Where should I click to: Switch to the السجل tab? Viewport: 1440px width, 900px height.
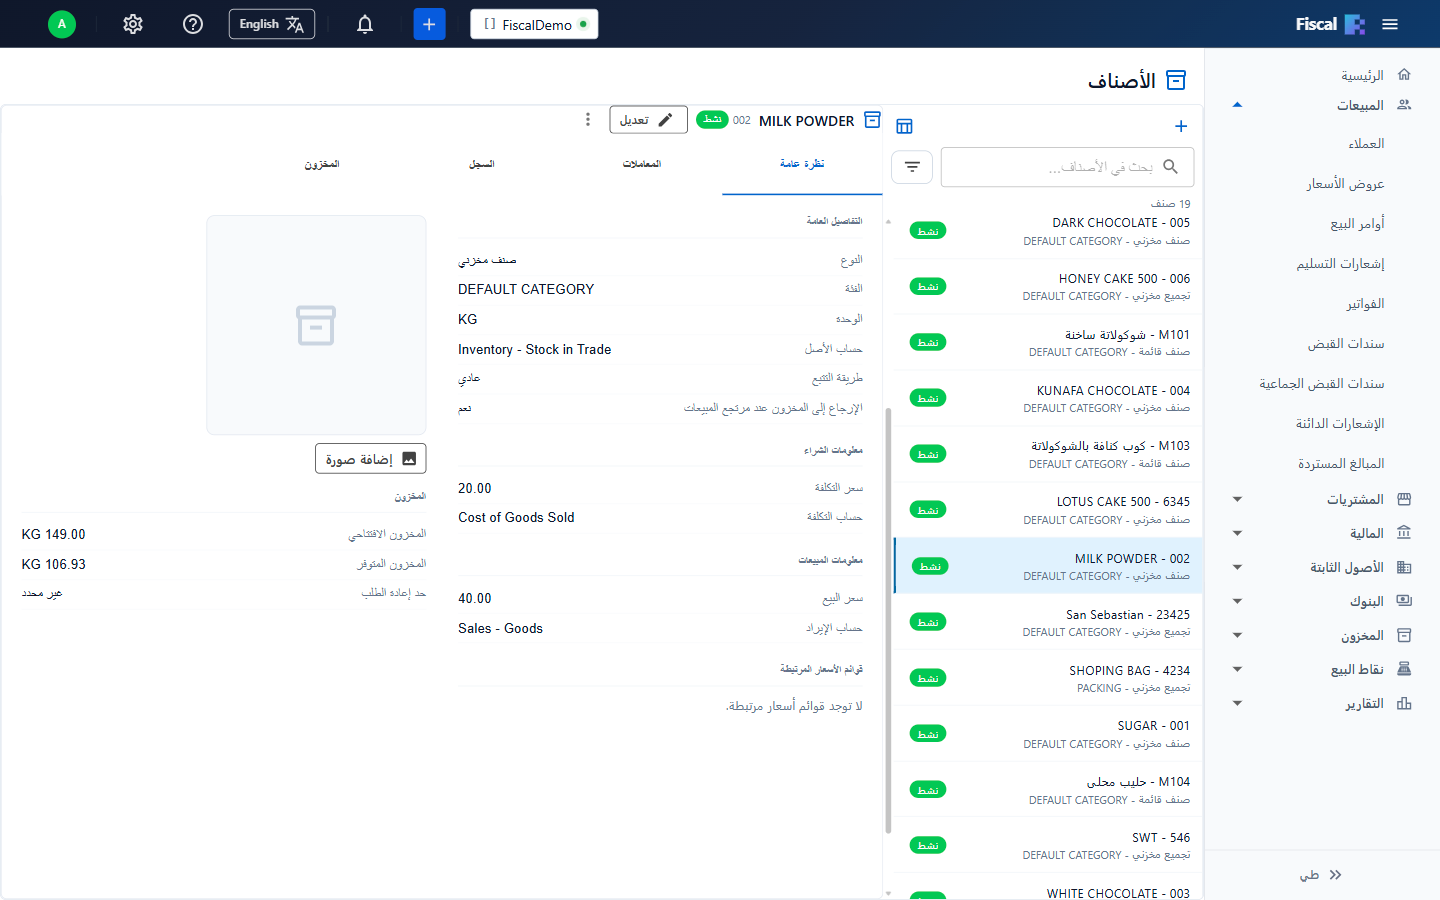click(x=482, y=164)
